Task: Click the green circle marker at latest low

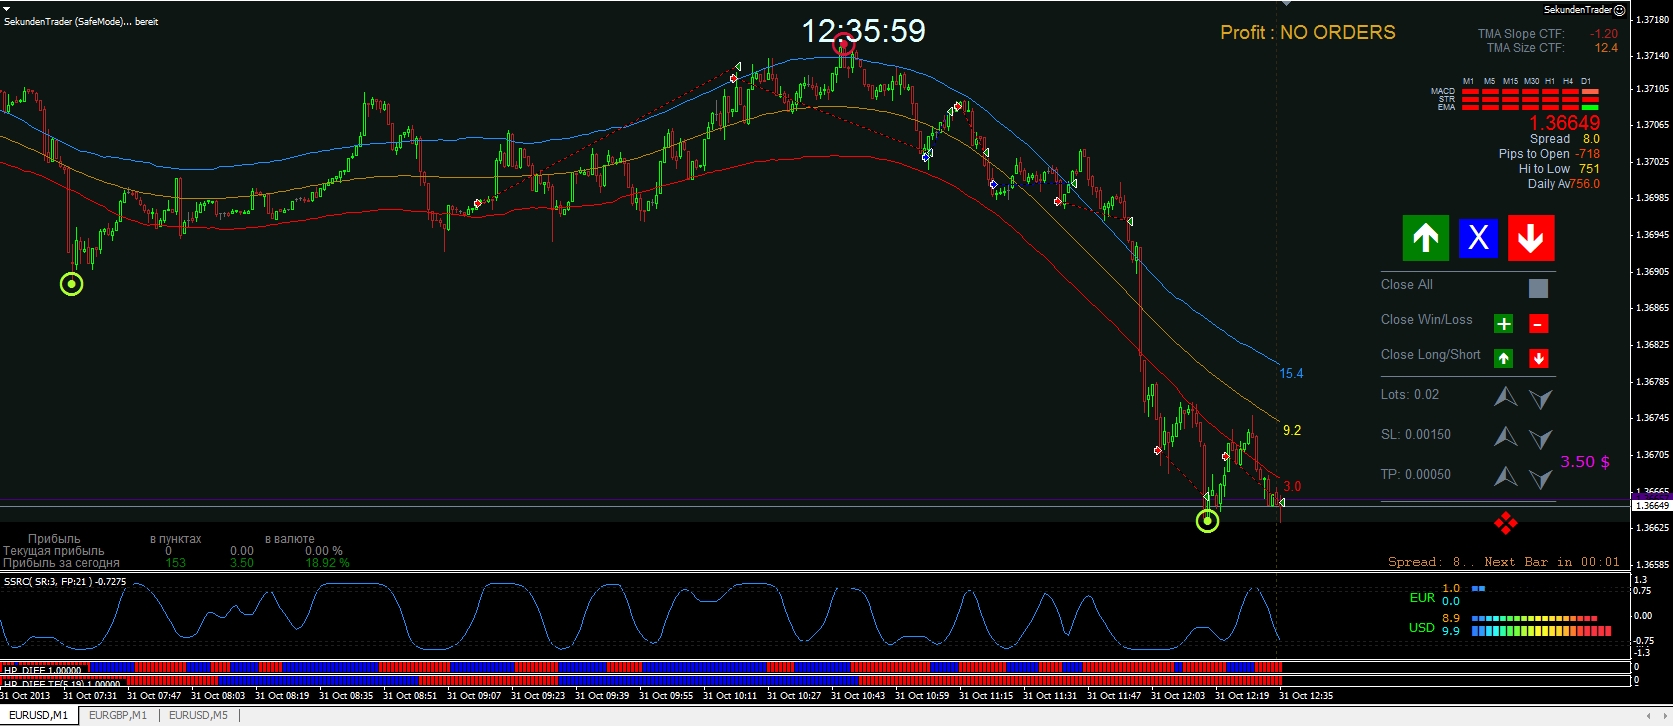Action: tap(1207, 521)
